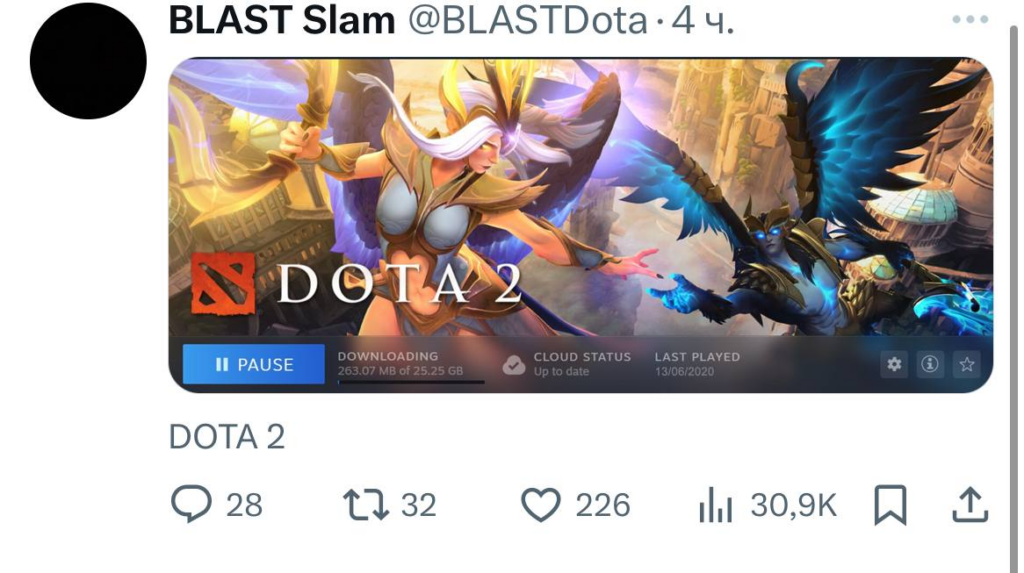Open the three-dot more options menu
Viewport: 1024px width, 573px height.
pos(970,20)
